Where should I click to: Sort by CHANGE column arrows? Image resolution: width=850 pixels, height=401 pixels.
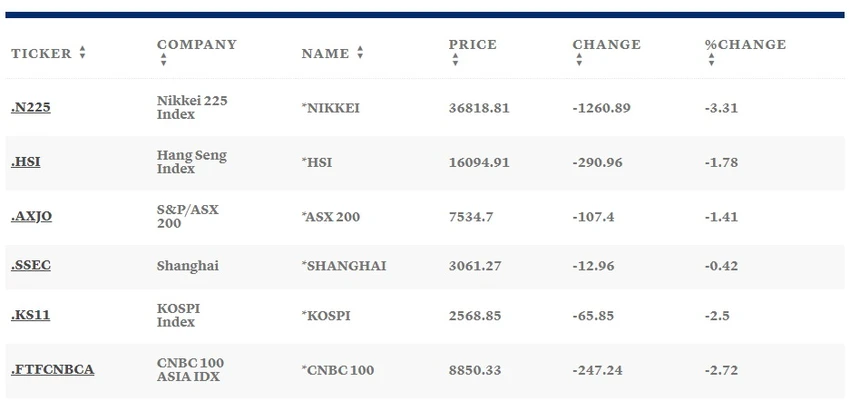pos(579,60)
